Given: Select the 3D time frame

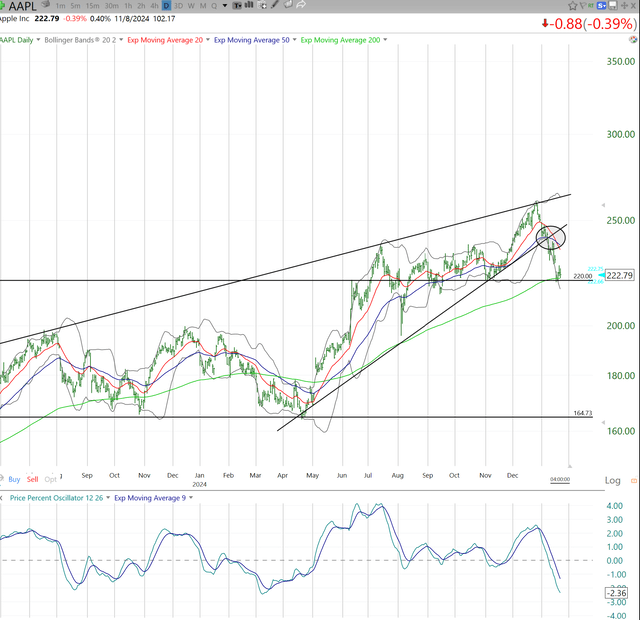Looking at the screenshot, I should coord(178,6).
